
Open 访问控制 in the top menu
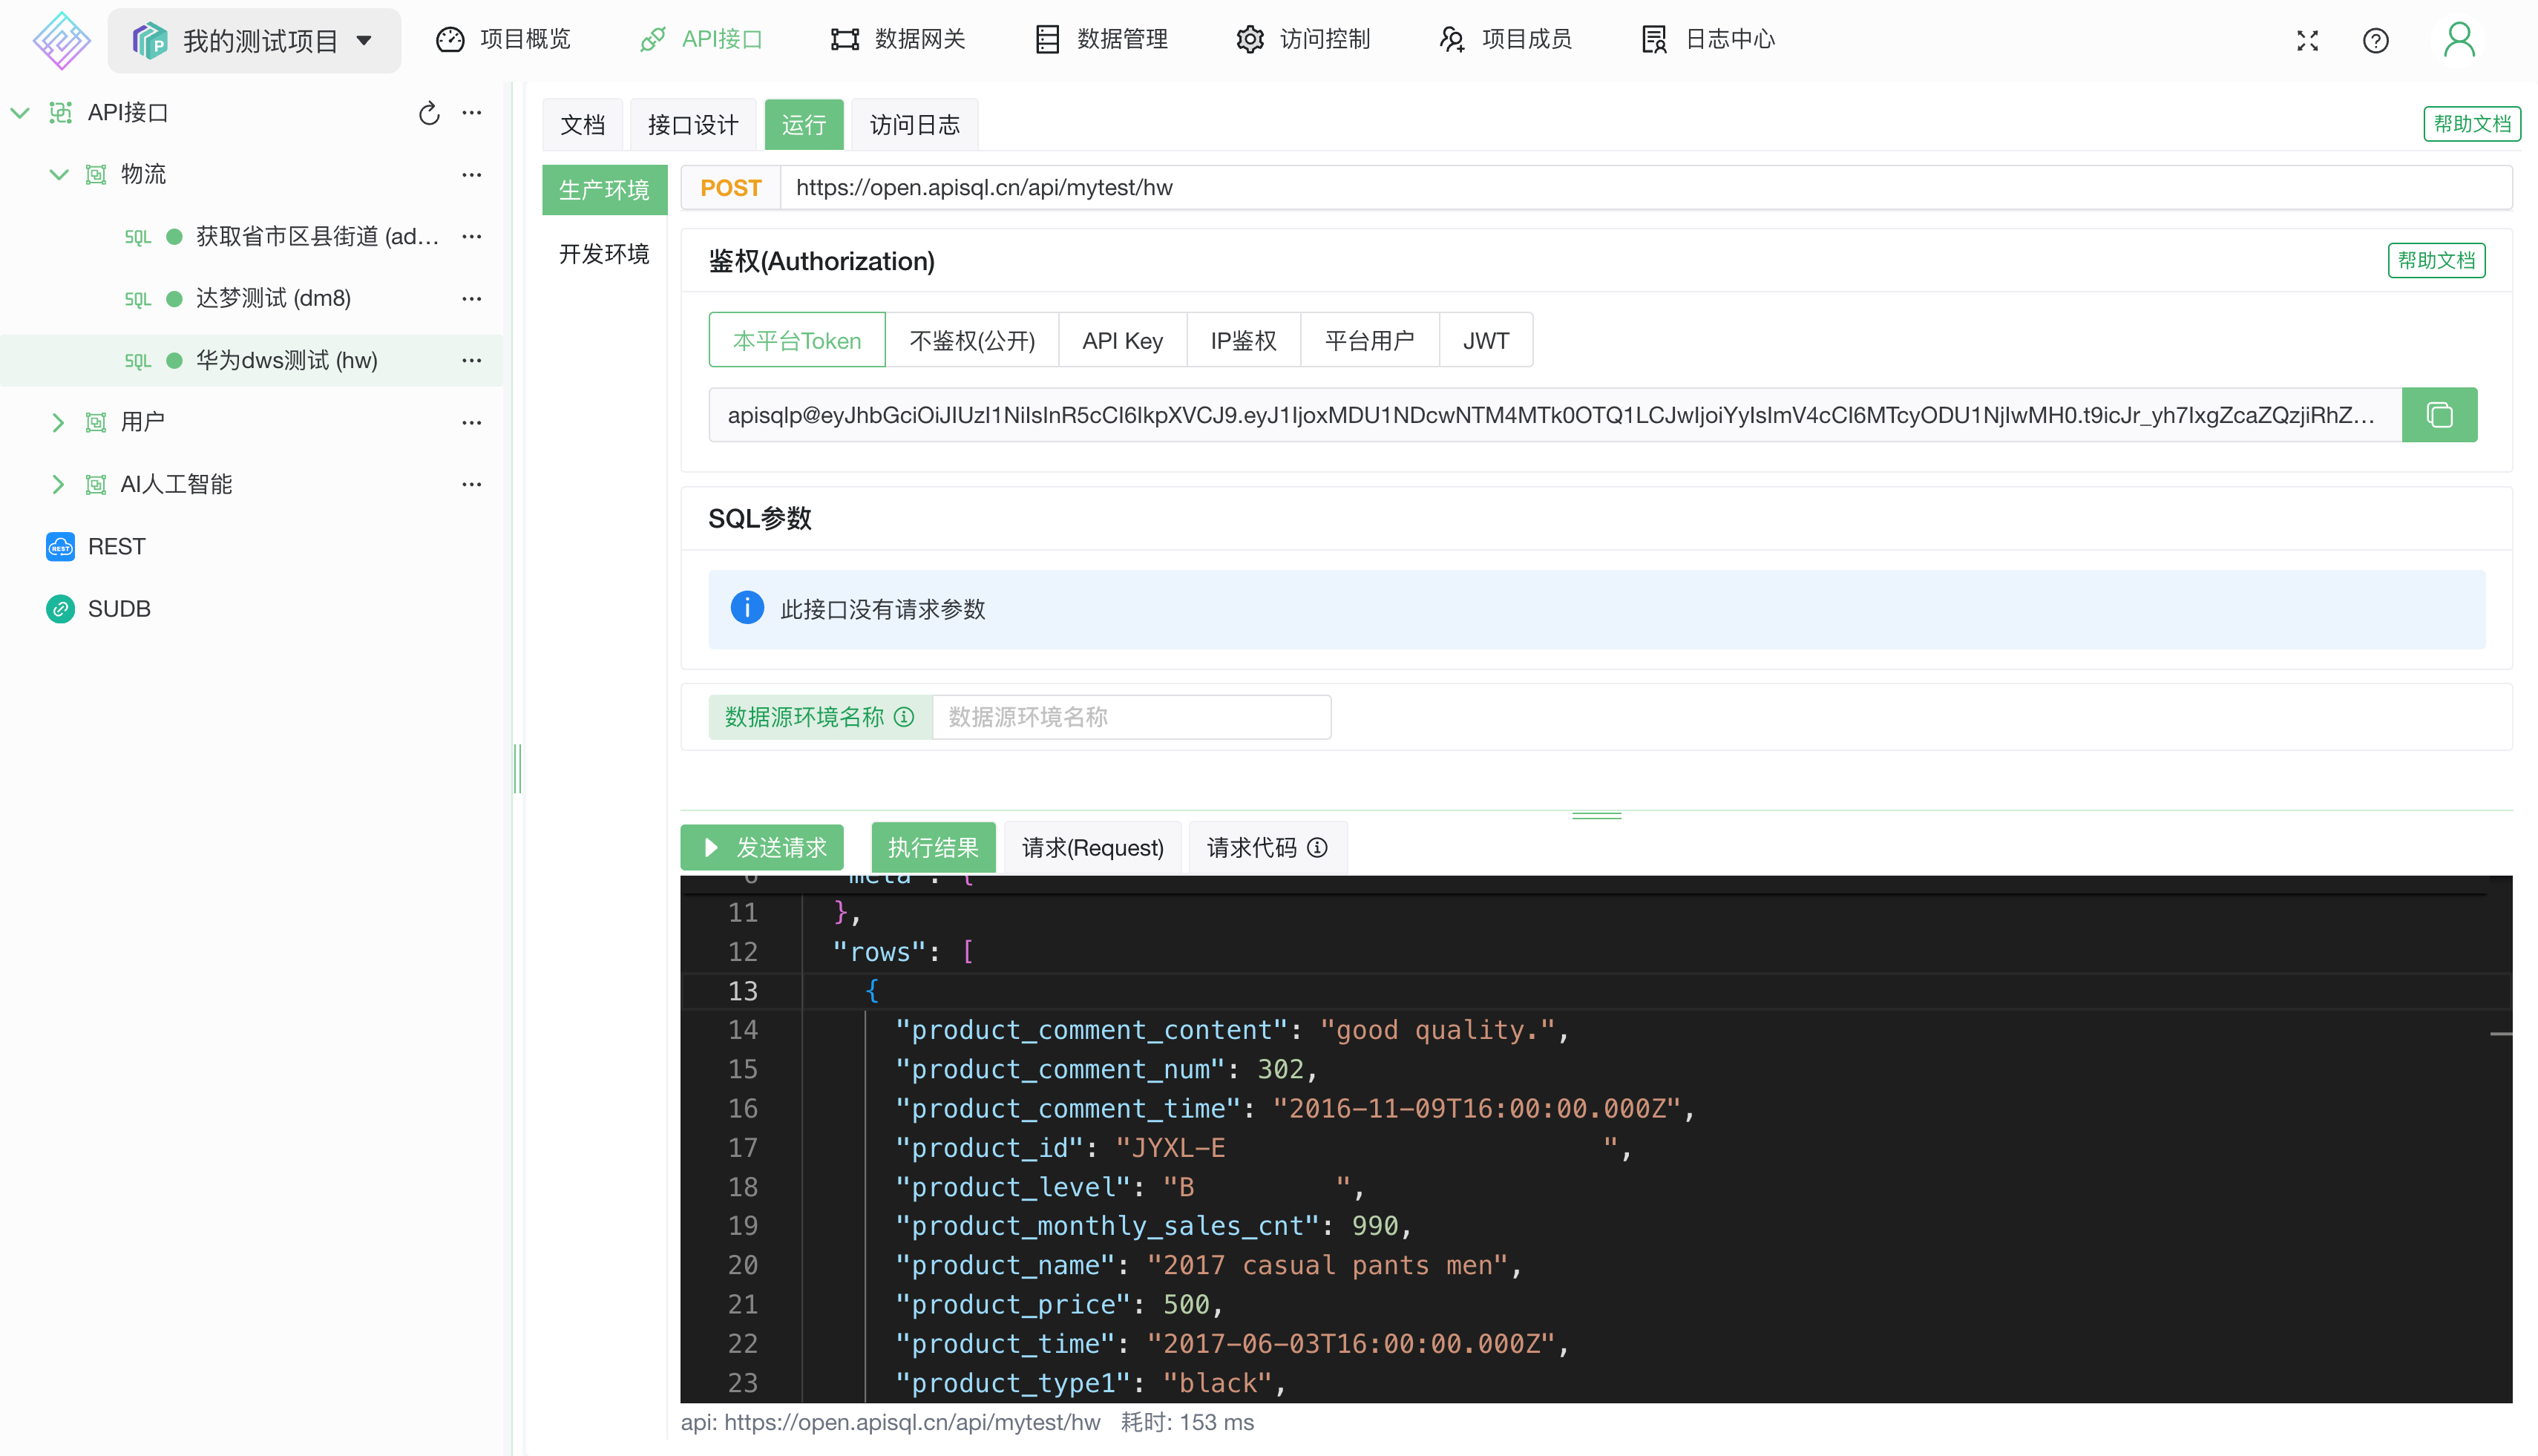tap(1303, 39)
